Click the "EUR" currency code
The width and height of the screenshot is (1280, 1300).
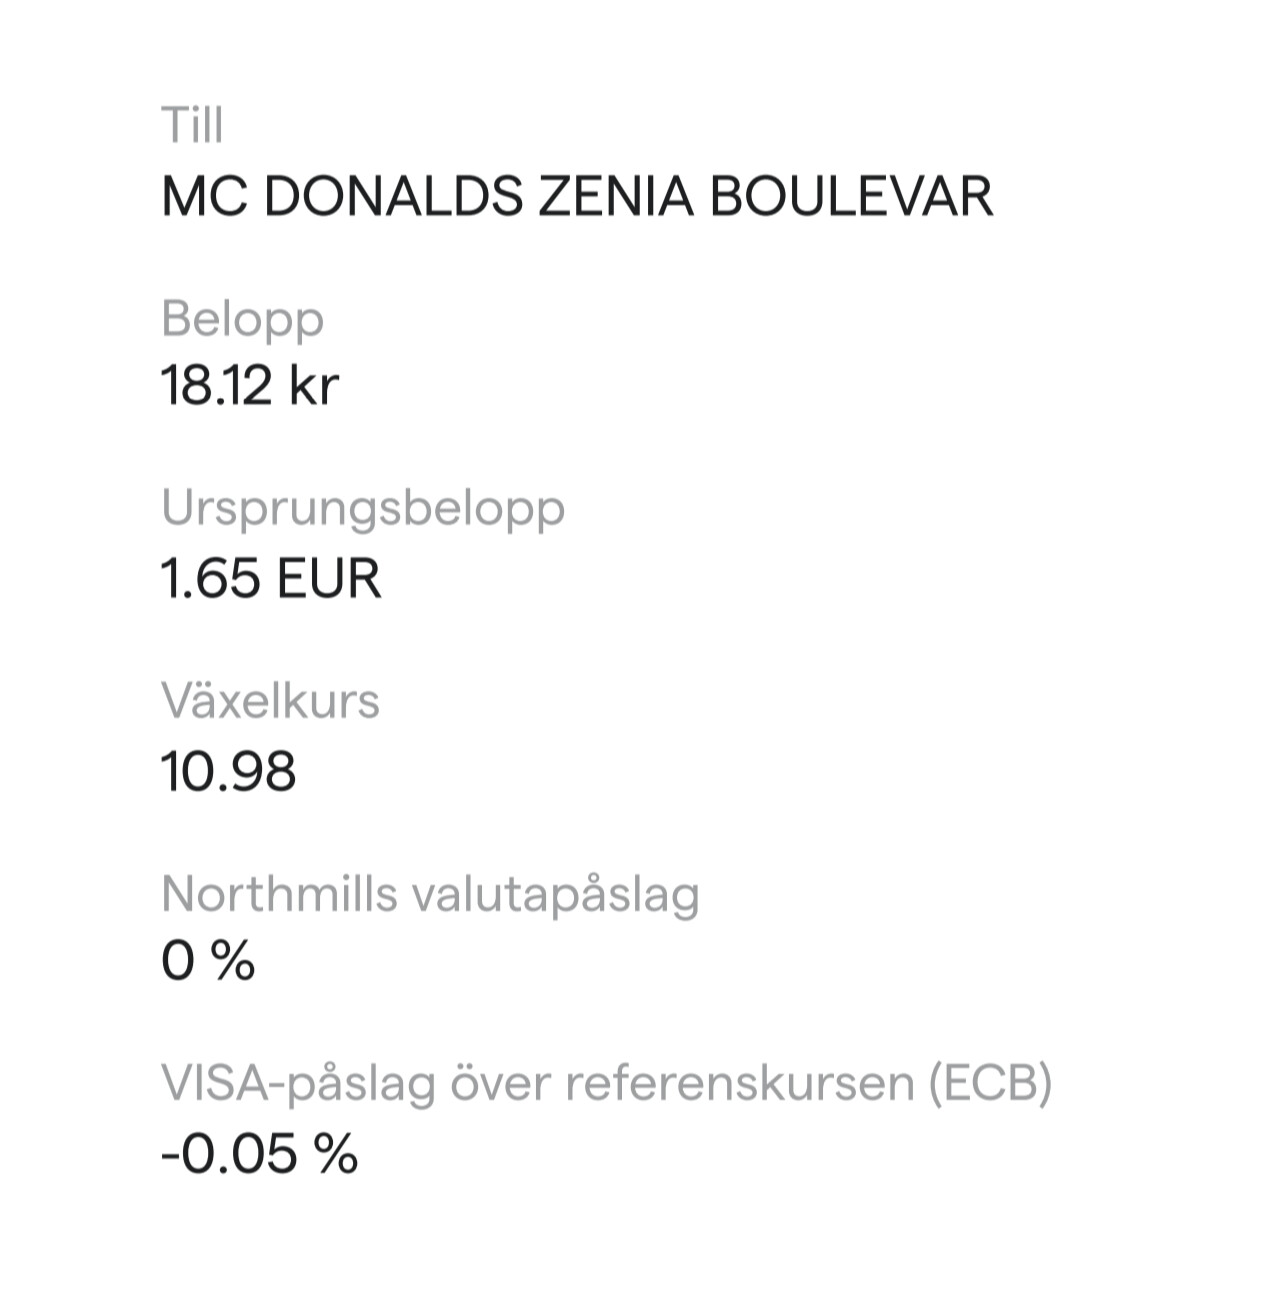329,579
